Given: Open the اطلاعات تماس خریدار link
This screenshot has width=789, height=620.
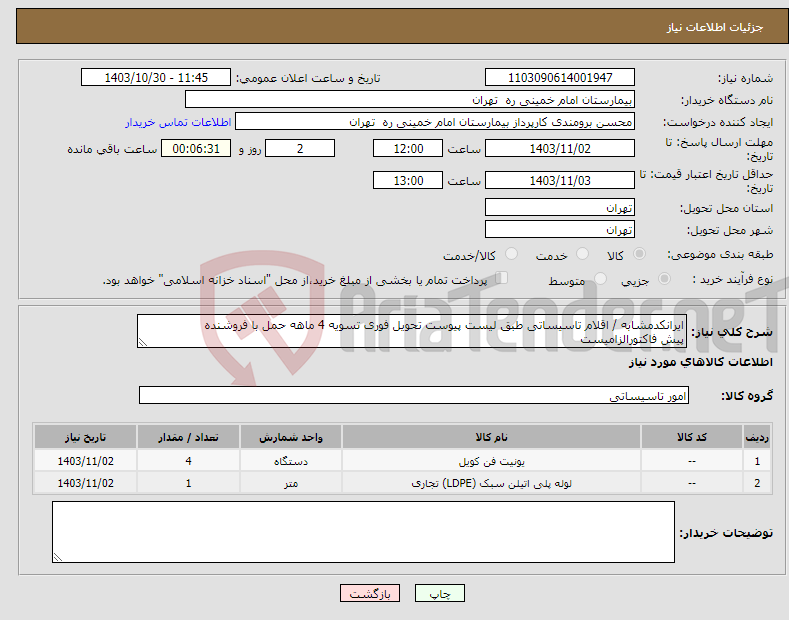Looking at the screenshot, I should [x=178, y=122].
